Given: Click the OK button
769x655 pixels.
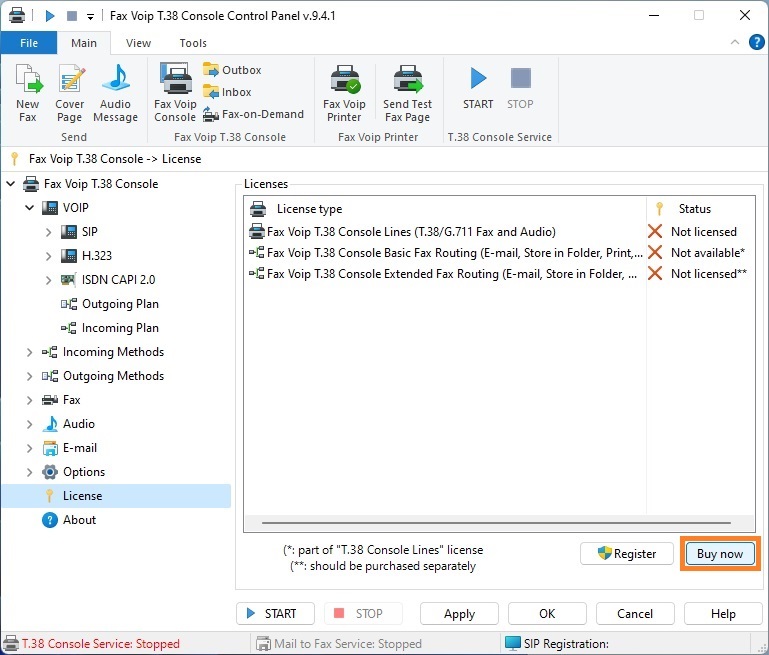Looking at the screenshot, I should click(x=547, y=613).
